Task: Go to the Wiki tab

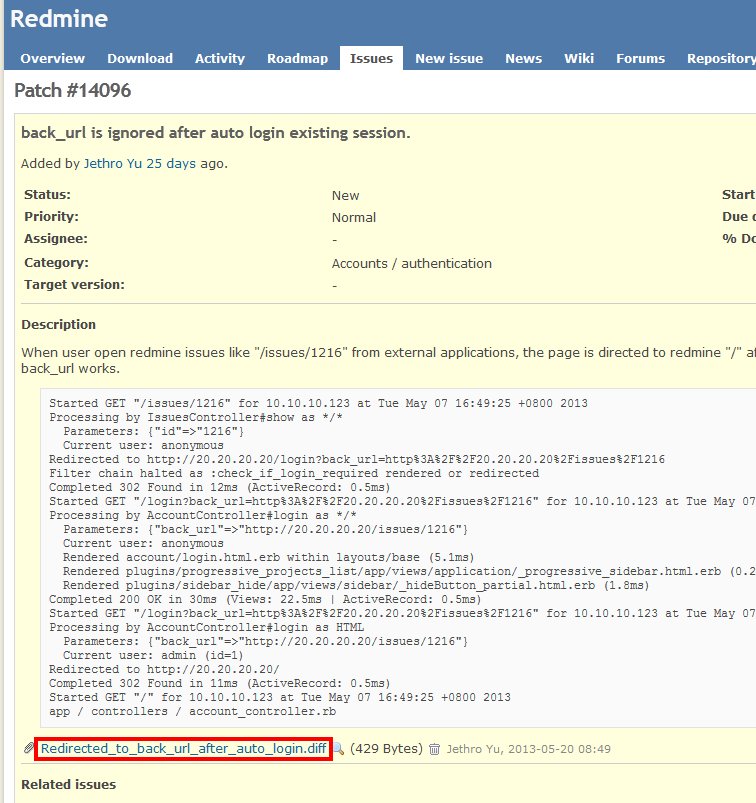Action: click(x=579, y=58)
